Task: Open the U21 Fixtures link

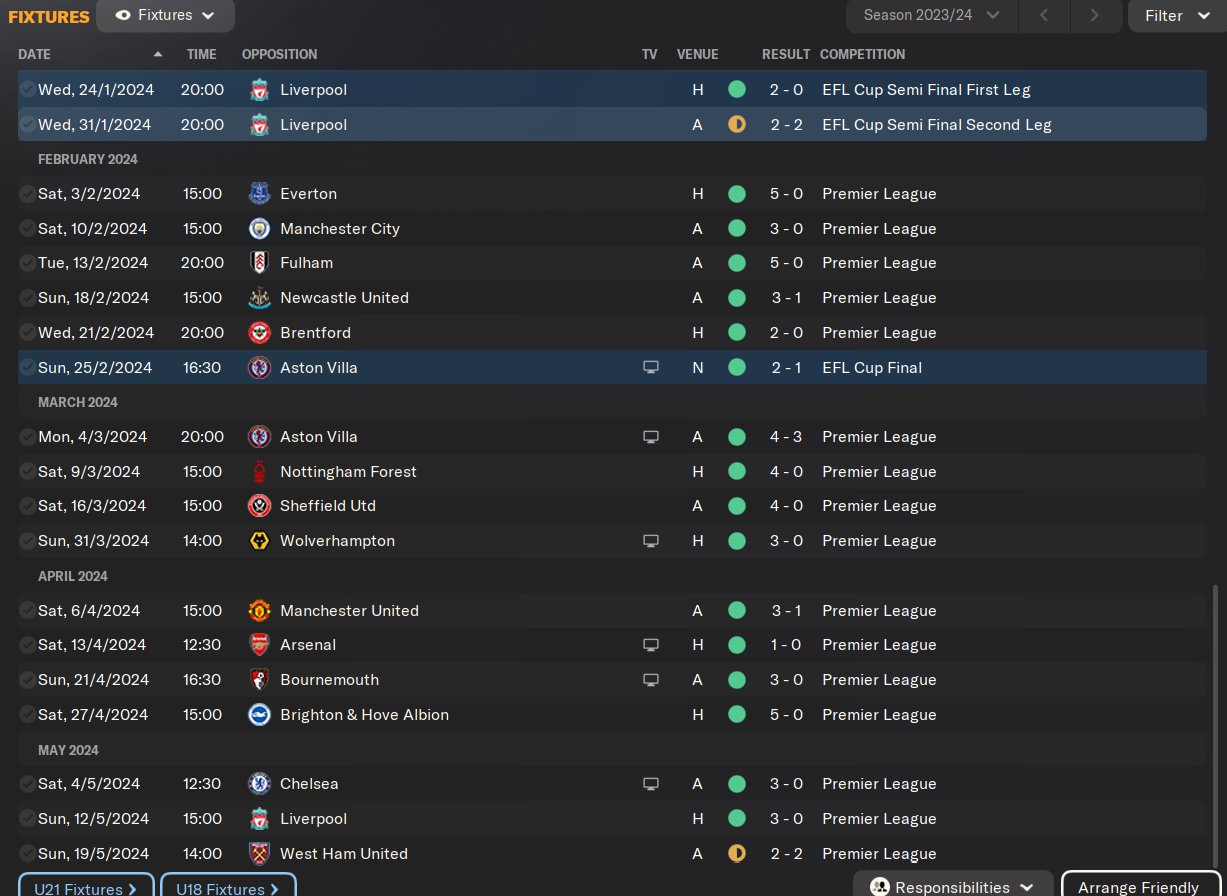Action: 86,888
